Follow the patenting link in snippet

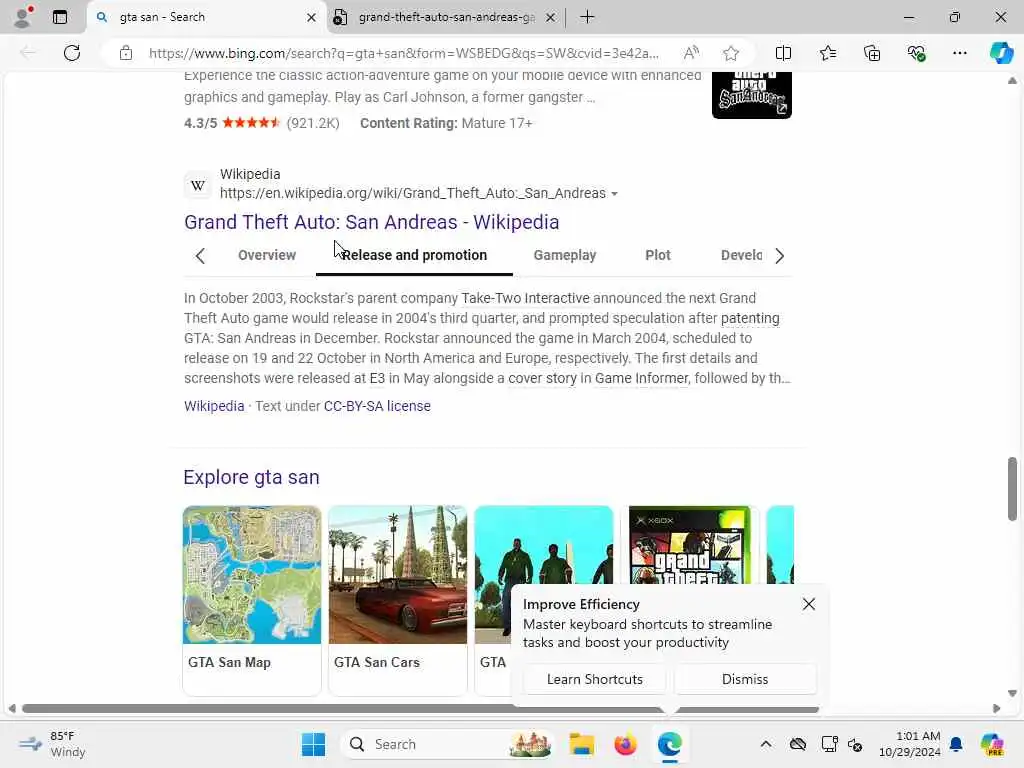[x=750, y=319]
